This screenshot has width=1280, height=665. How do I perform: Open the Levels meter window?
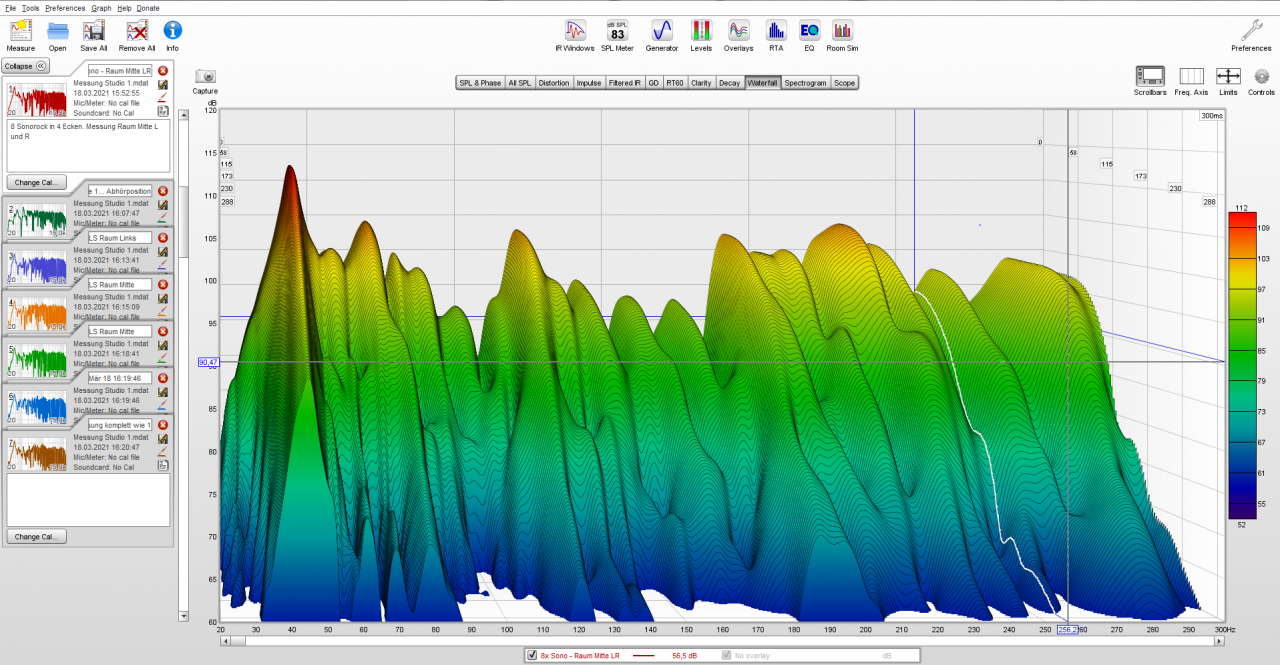click(701, 34)
